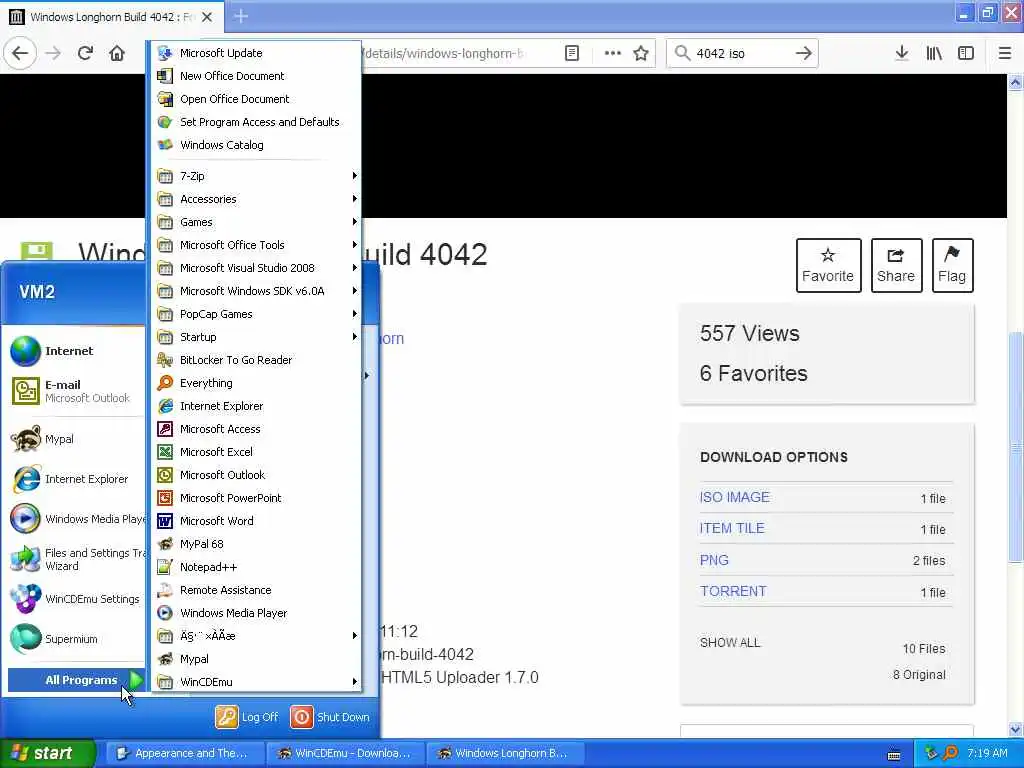Screen dimensions: 1024x768
Task: Click the search go arrow next to 4042 iso
Action: (x=803, y=53)
